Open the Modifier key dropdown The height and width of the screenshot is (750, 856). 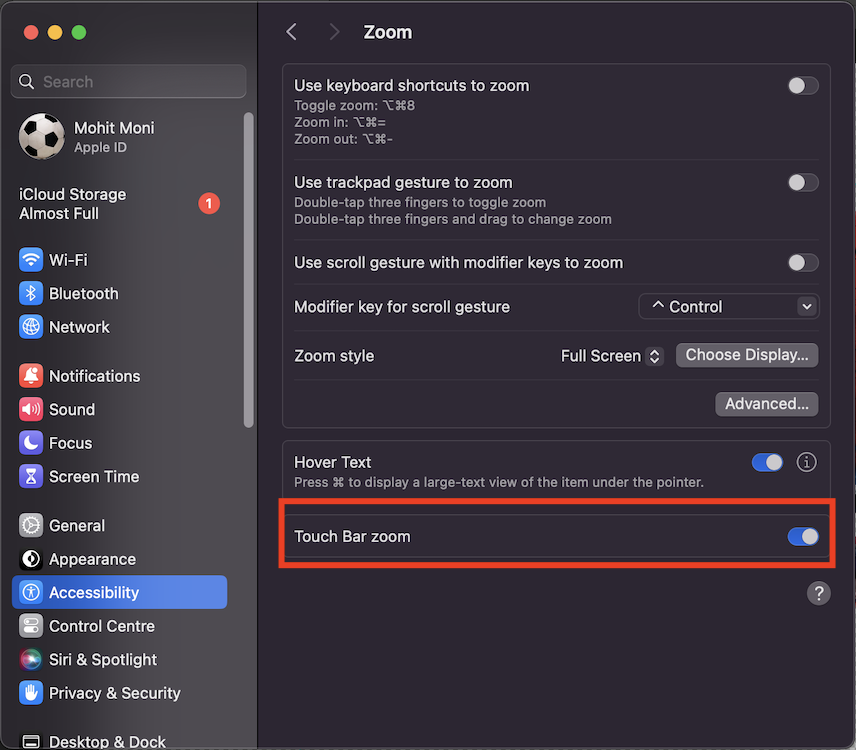coord(728,306)
